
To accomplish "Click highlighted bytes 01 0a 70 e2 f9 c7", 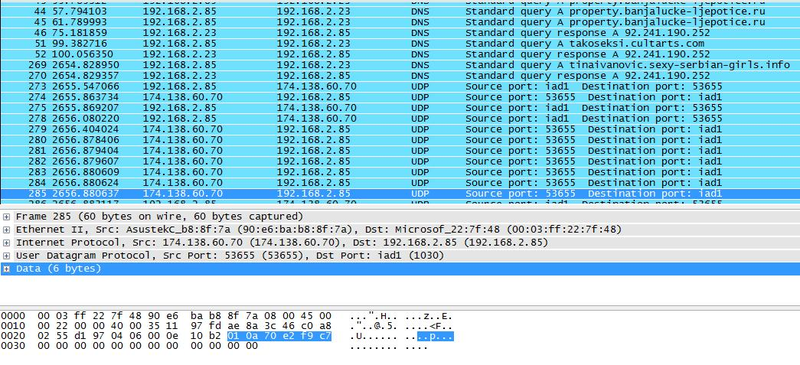I will point(279,336).
